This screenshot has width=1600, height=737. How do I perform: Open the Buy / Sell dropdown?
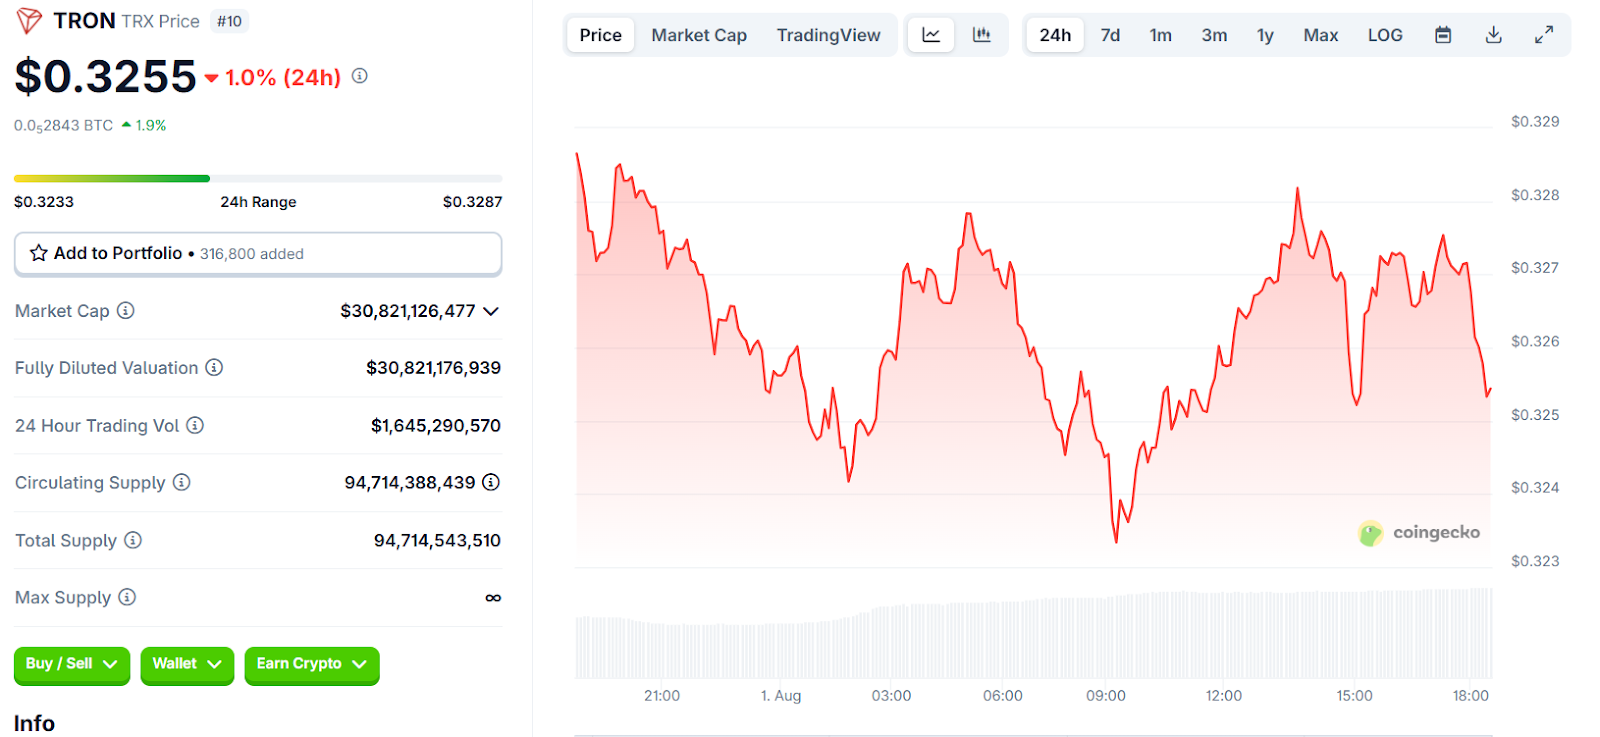tap(71, 664)
